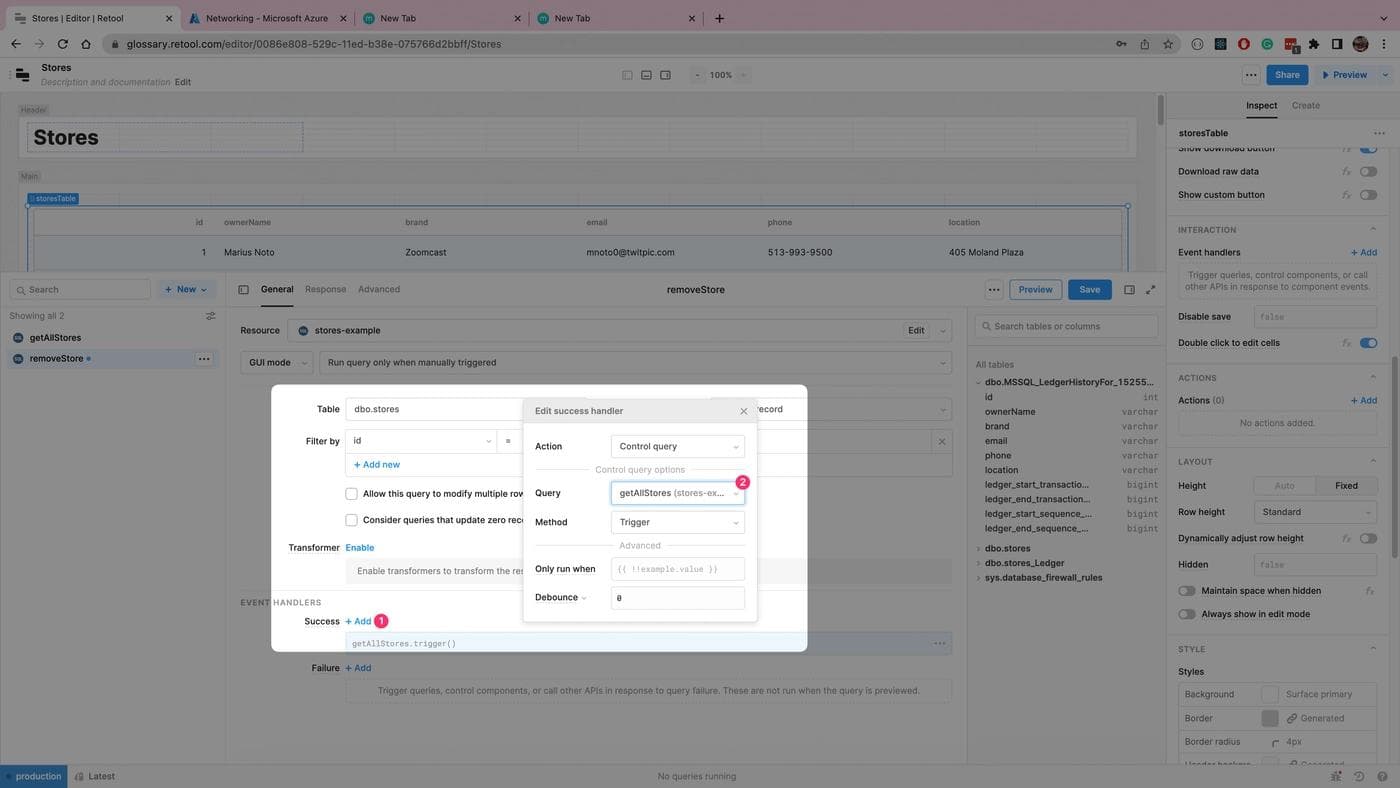Switch to the Response tab
This screenshot has height=788, width=1400.
(325, 290)
